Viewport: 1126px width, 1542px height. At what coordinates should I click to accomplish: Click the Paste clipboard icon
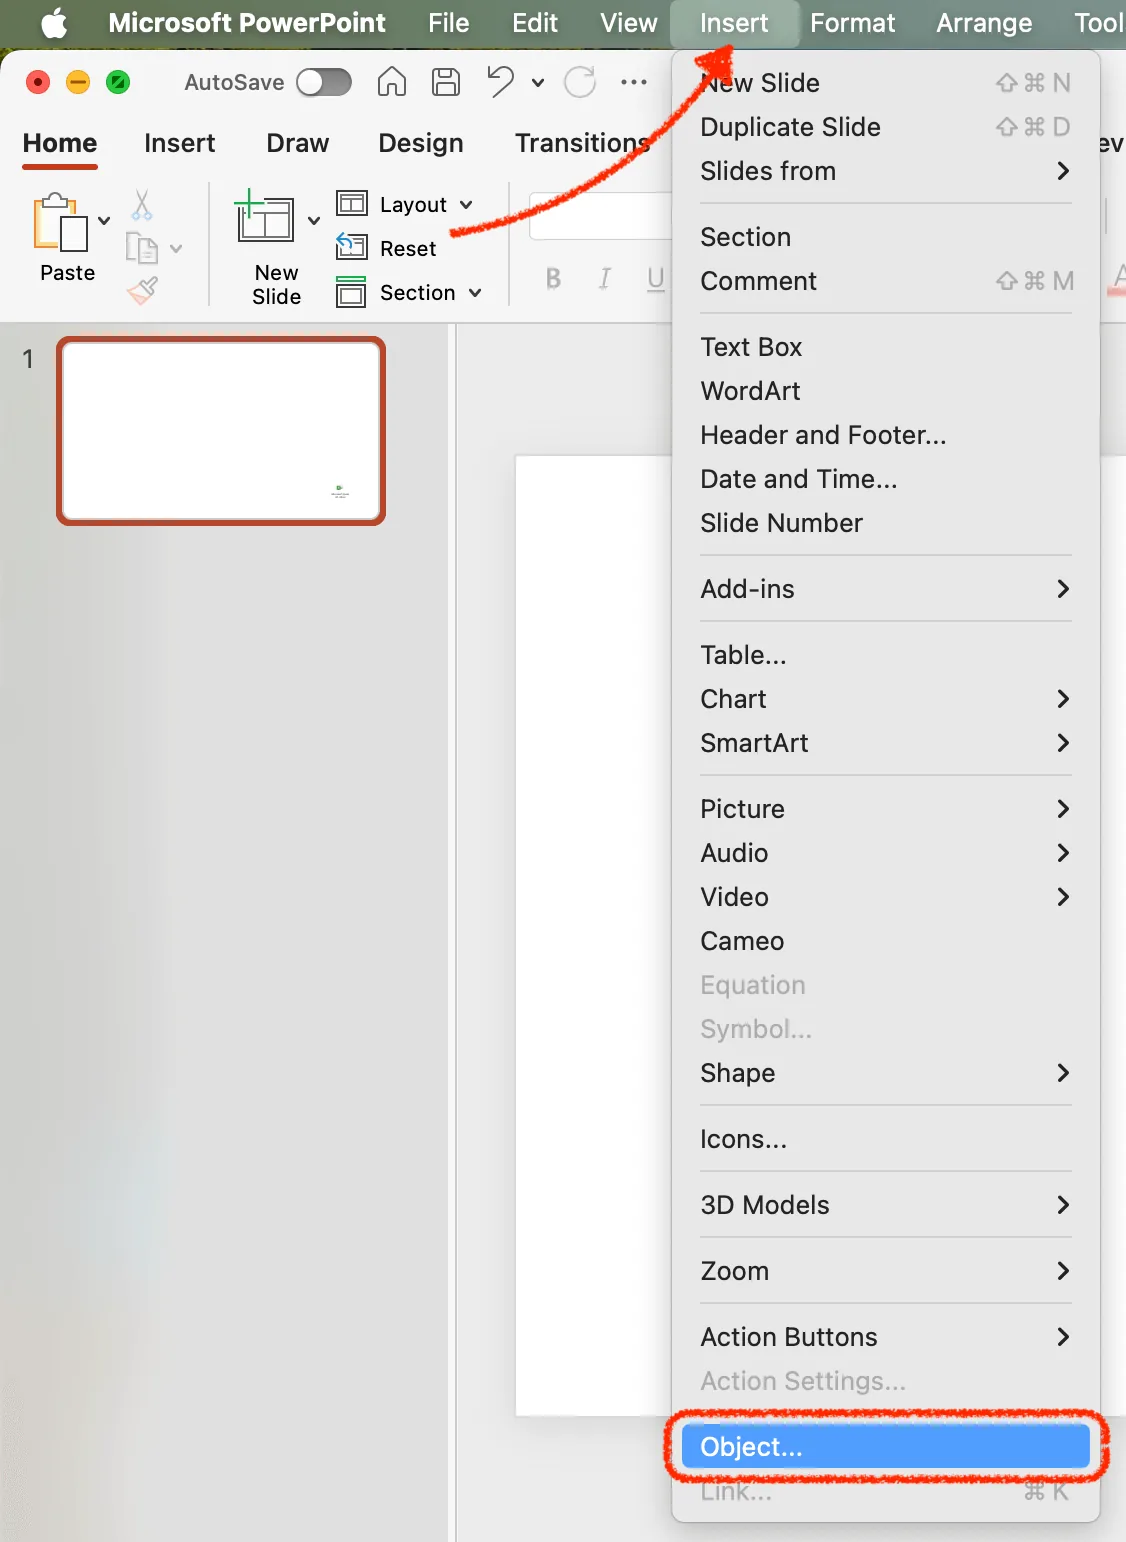[60, 222]
